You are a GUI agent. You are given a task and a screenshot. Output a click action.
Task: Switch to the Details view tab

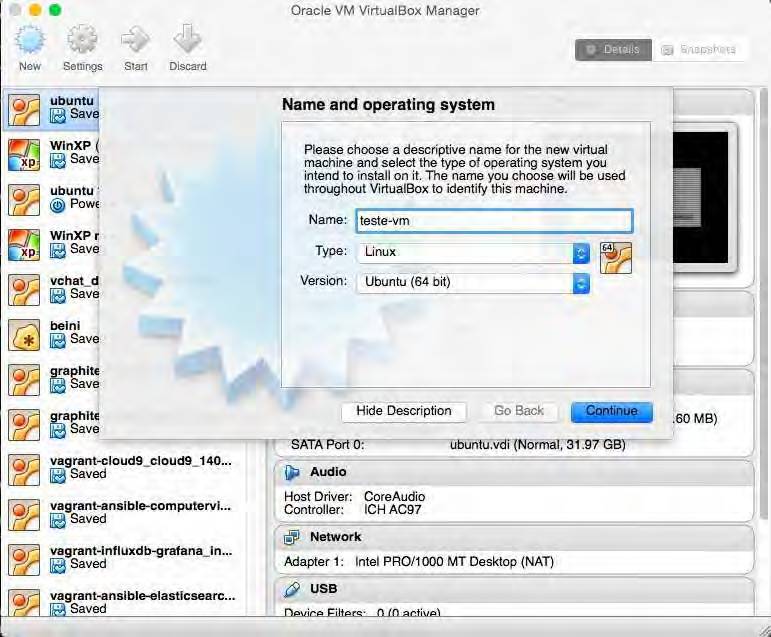tap(613, 50)
